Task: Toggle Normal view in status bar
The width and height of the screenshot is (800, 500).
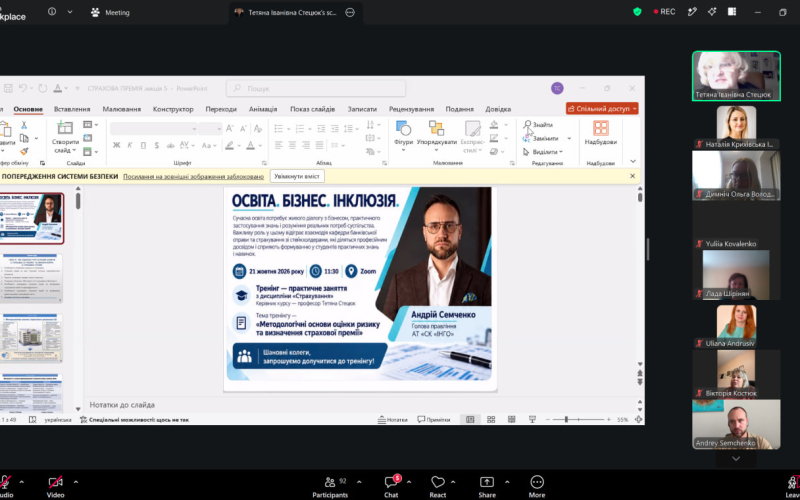Action: 470,419
